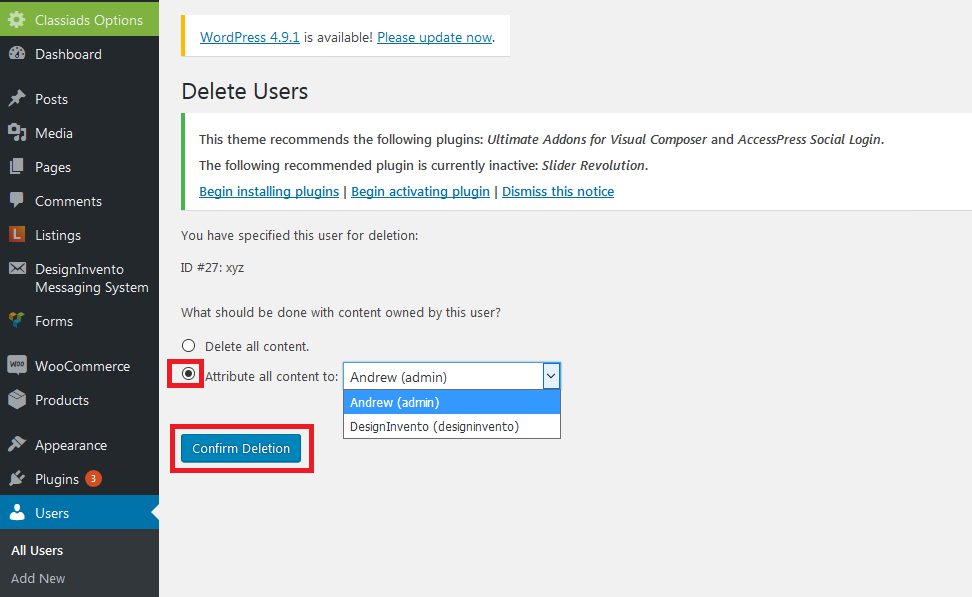Click the Attribute all content to label

pos(272,376)
